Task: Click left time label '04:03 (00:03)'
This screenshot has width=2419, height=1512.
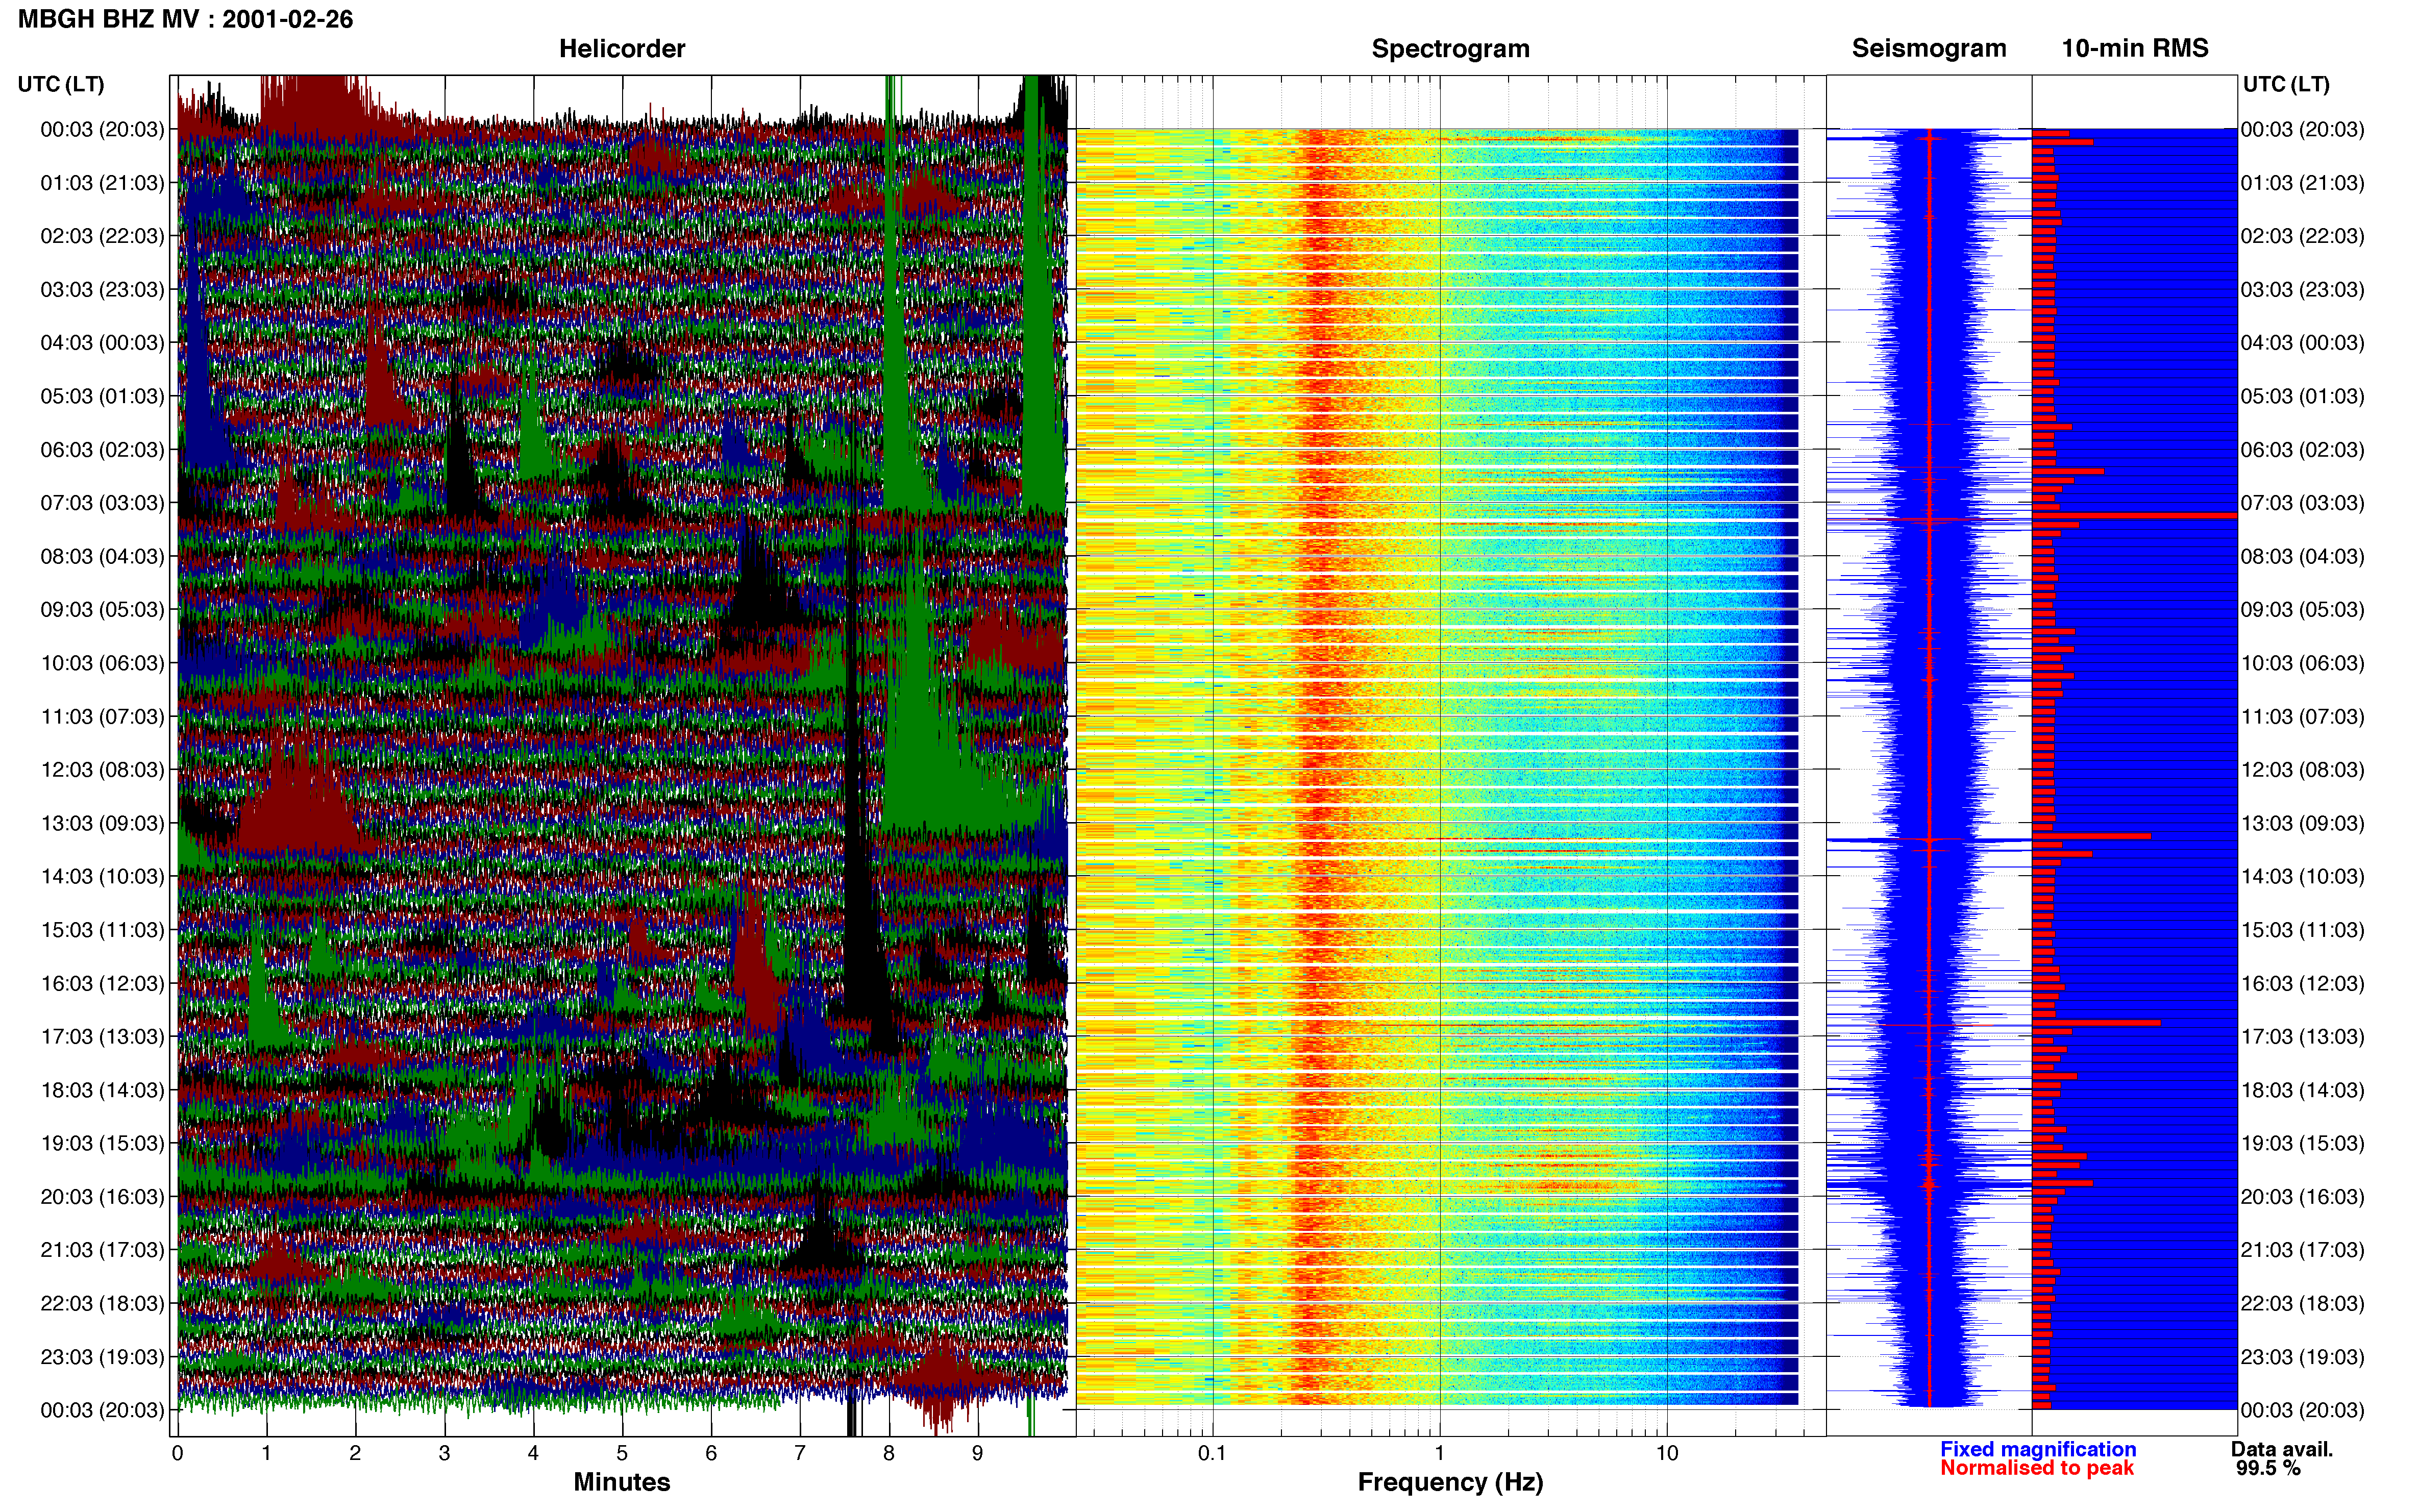Action: (x=102, y=343)
